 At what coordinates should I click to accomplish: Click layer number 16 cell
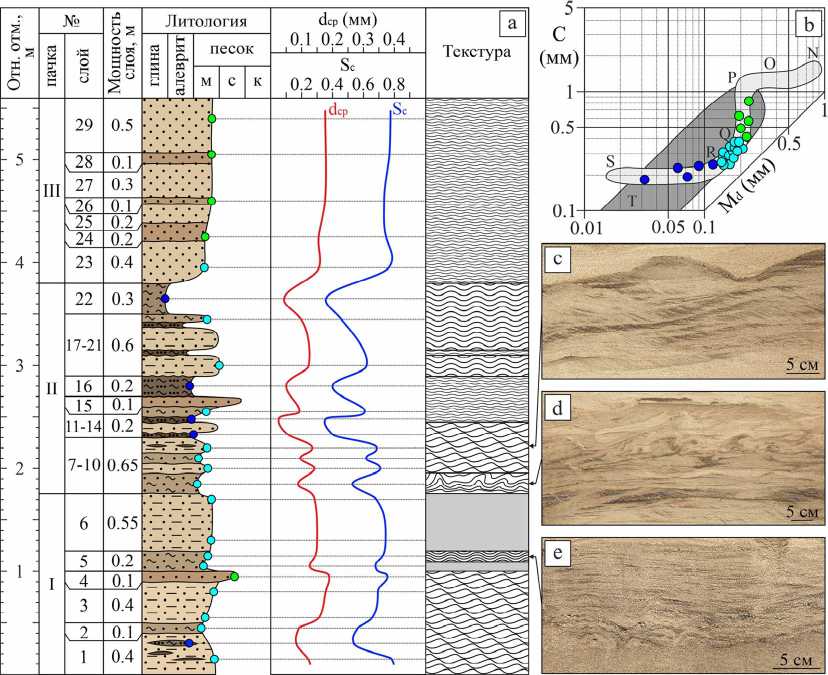[84, 386]
